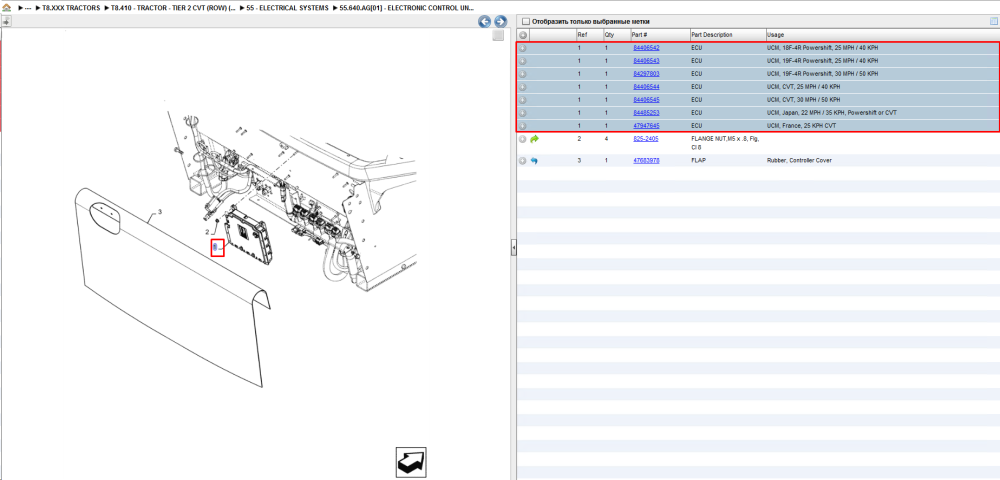Open part number link 47947645
The image size is (1000, 480).
coord(646,126)
